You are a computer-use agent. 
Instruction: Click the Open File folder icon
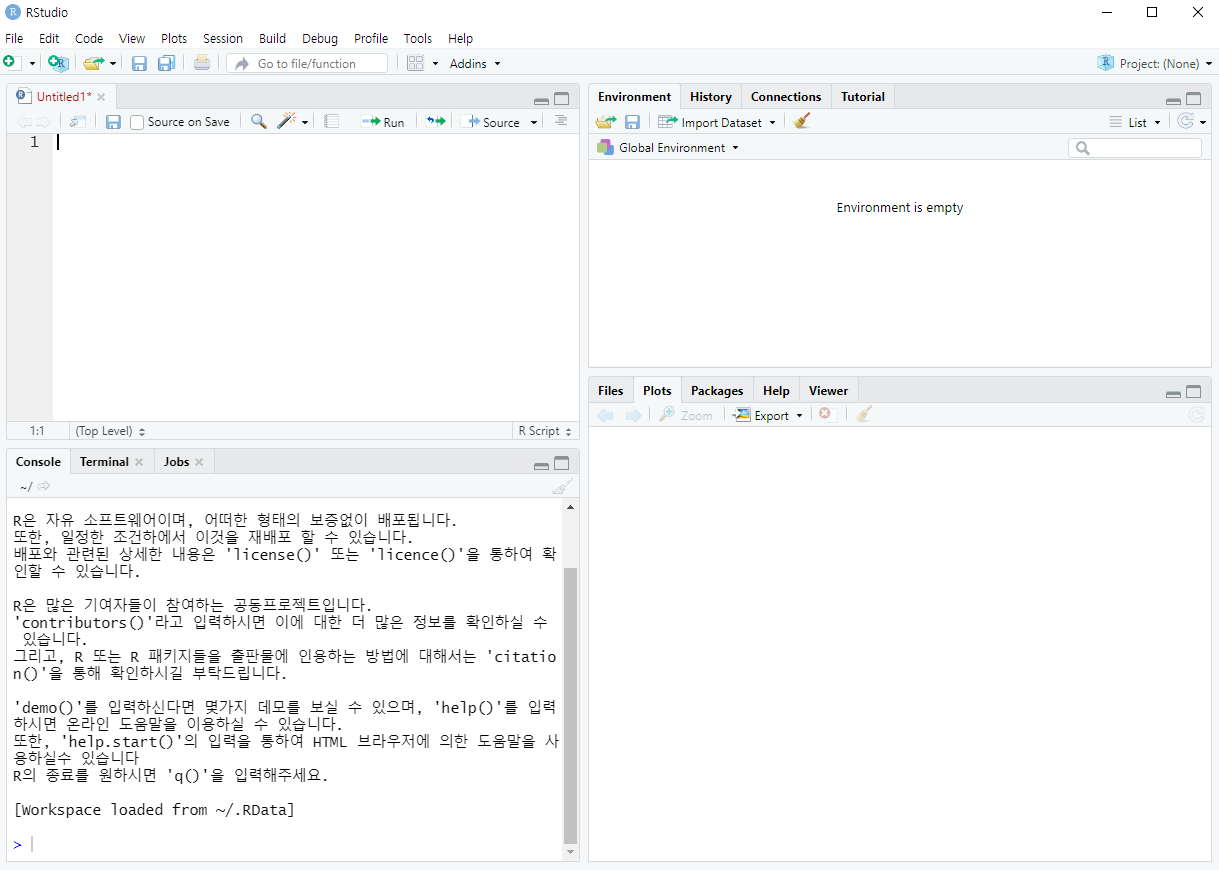(x=93, y=63)
